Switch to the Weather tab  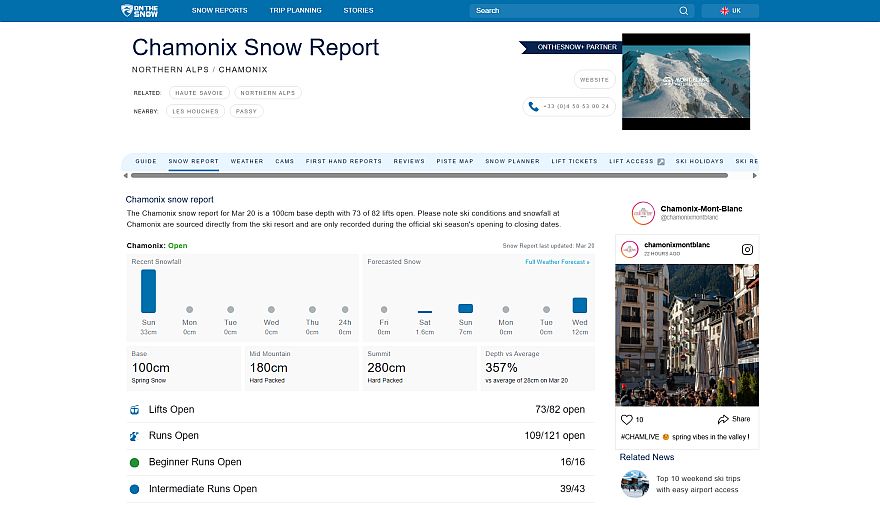tap(247, 161)
